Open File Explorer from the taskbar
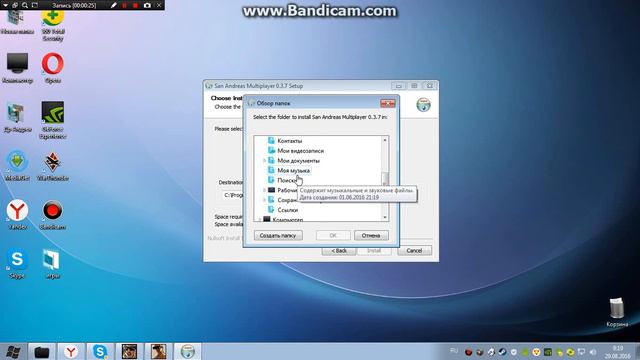 point(42,352)
